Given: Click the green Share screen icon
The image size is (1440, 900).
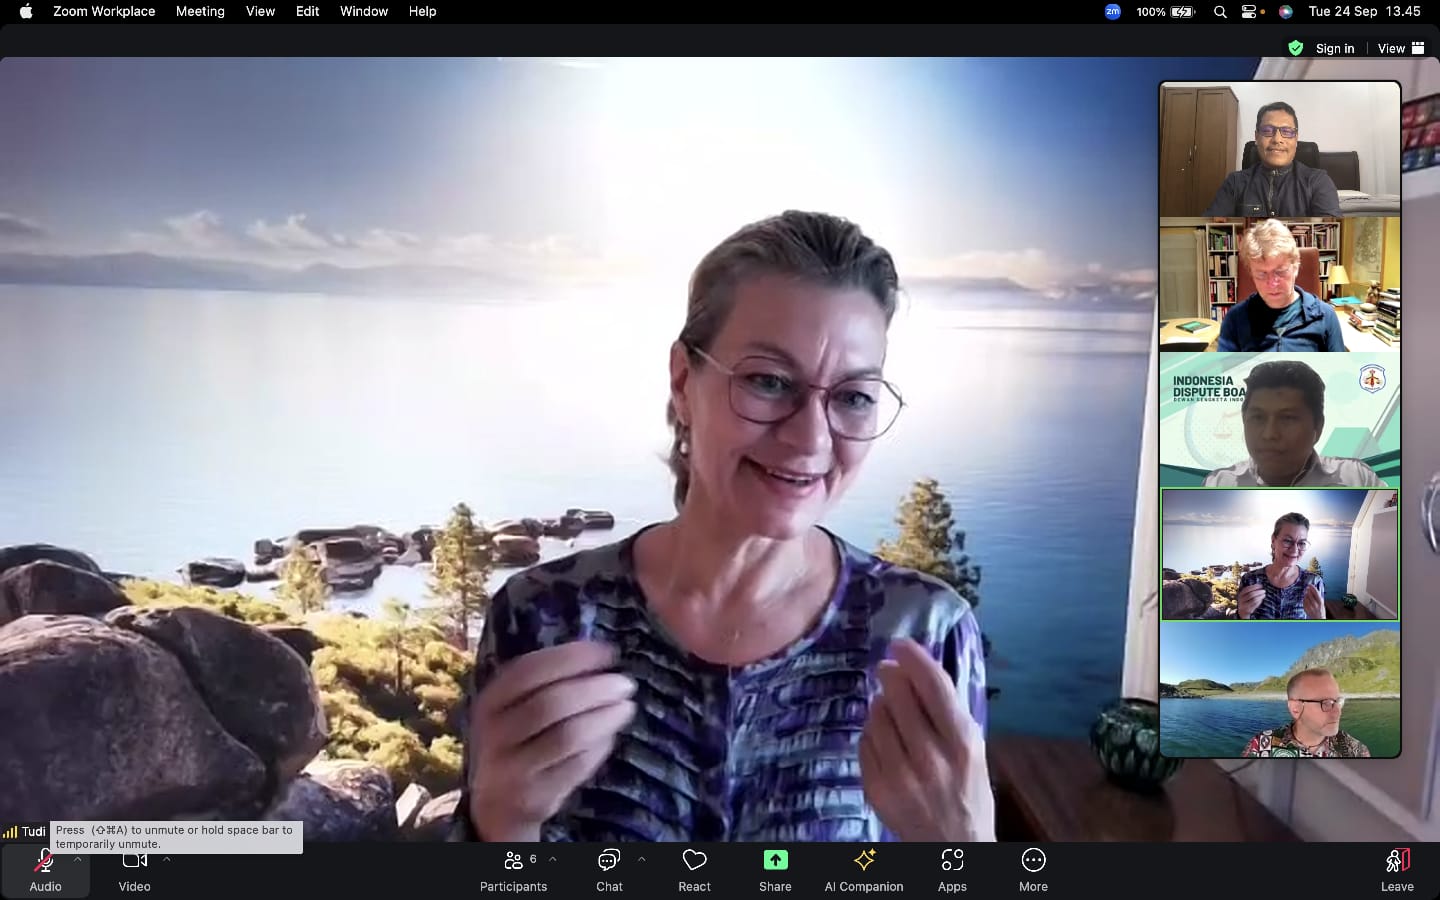Looking at the screenshot, I should coord(775,861).
